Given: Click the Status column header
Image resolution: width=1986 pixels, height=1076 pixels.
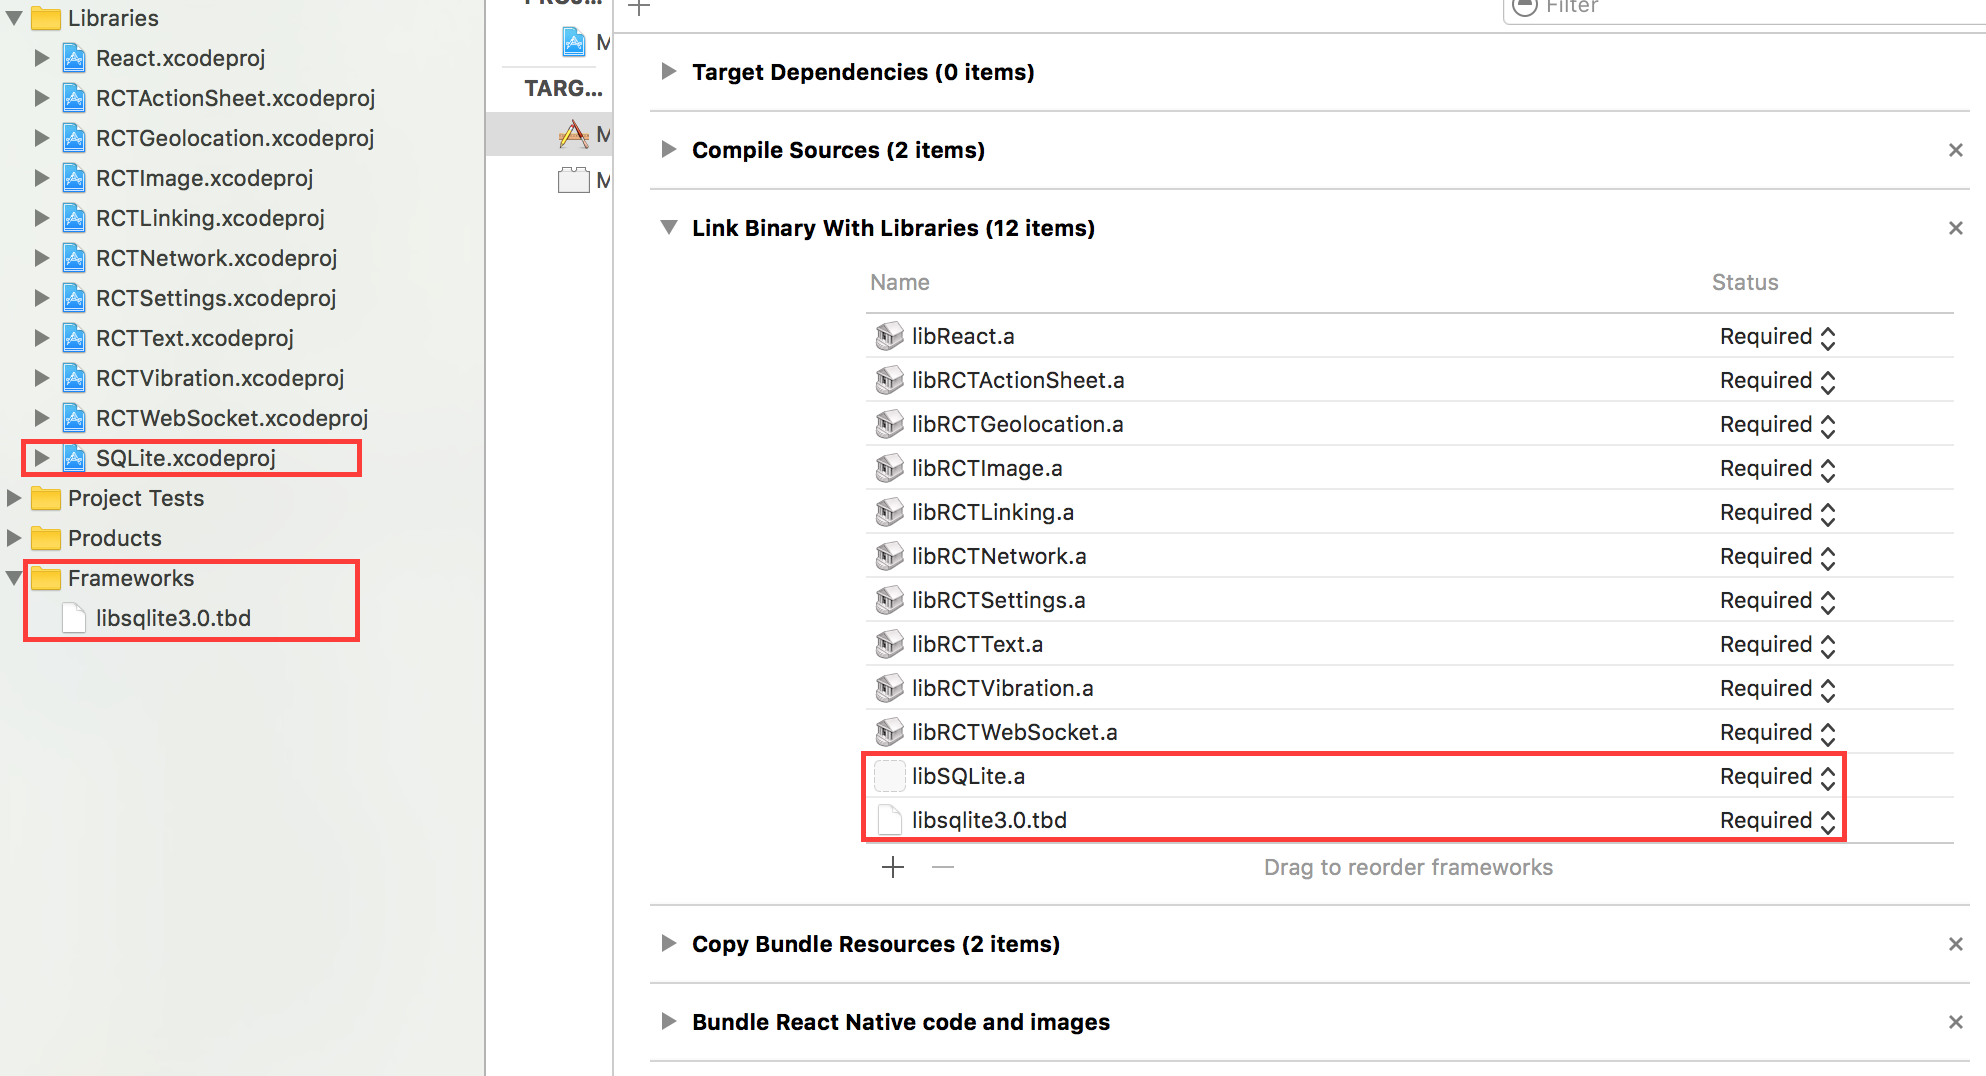Looking at the screenshot, I should click(1745, 282).
